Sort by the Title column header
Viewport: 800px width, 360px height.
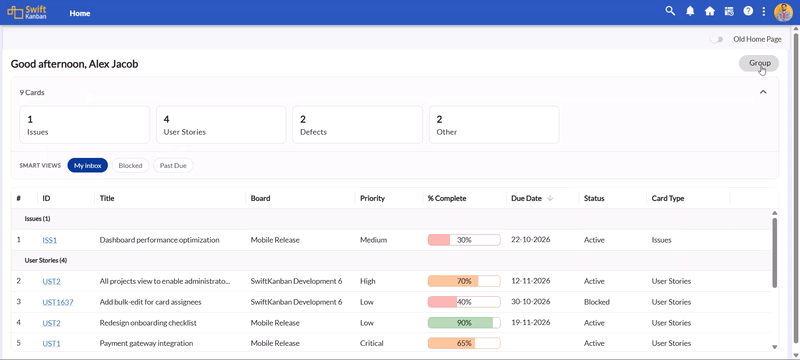coord(107,198)
